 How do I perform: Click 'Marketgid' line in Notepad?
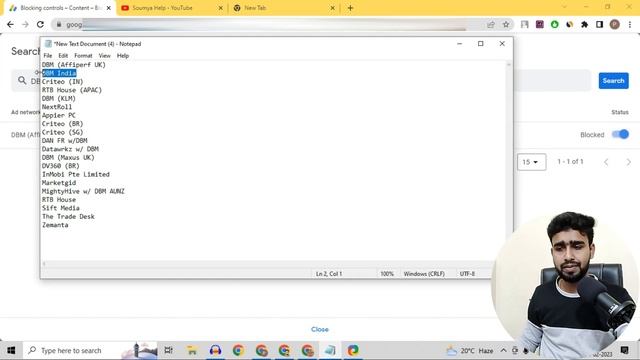coord(59,183)
